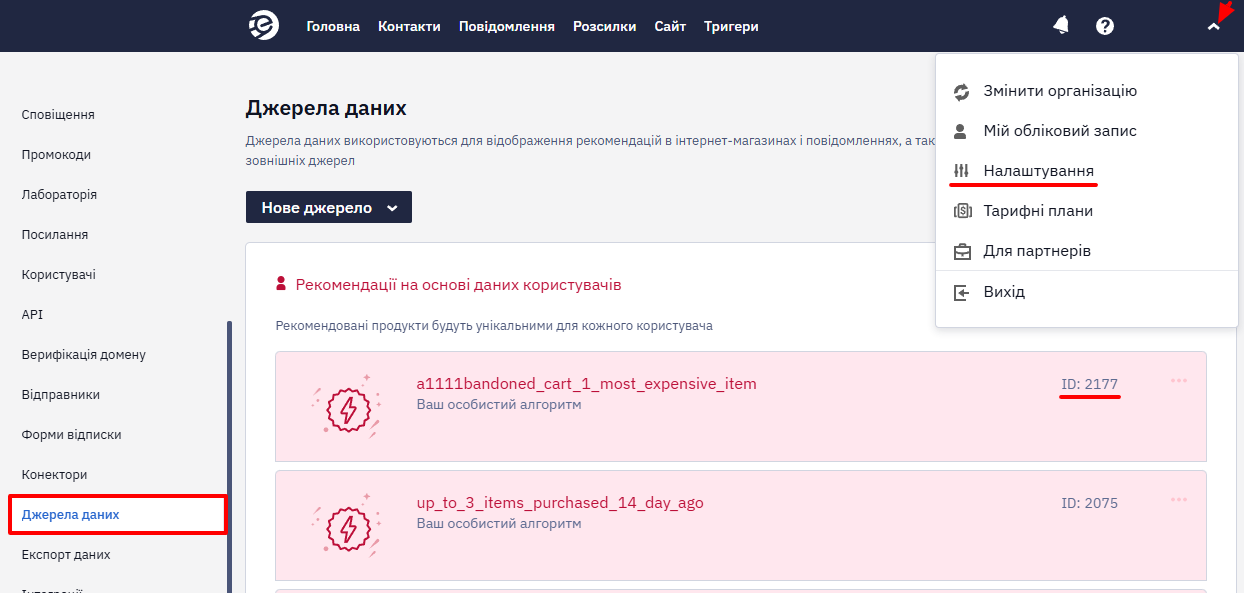1244x593 pixels.
Task: Open the Розсилки top menu
Action: 605,26
